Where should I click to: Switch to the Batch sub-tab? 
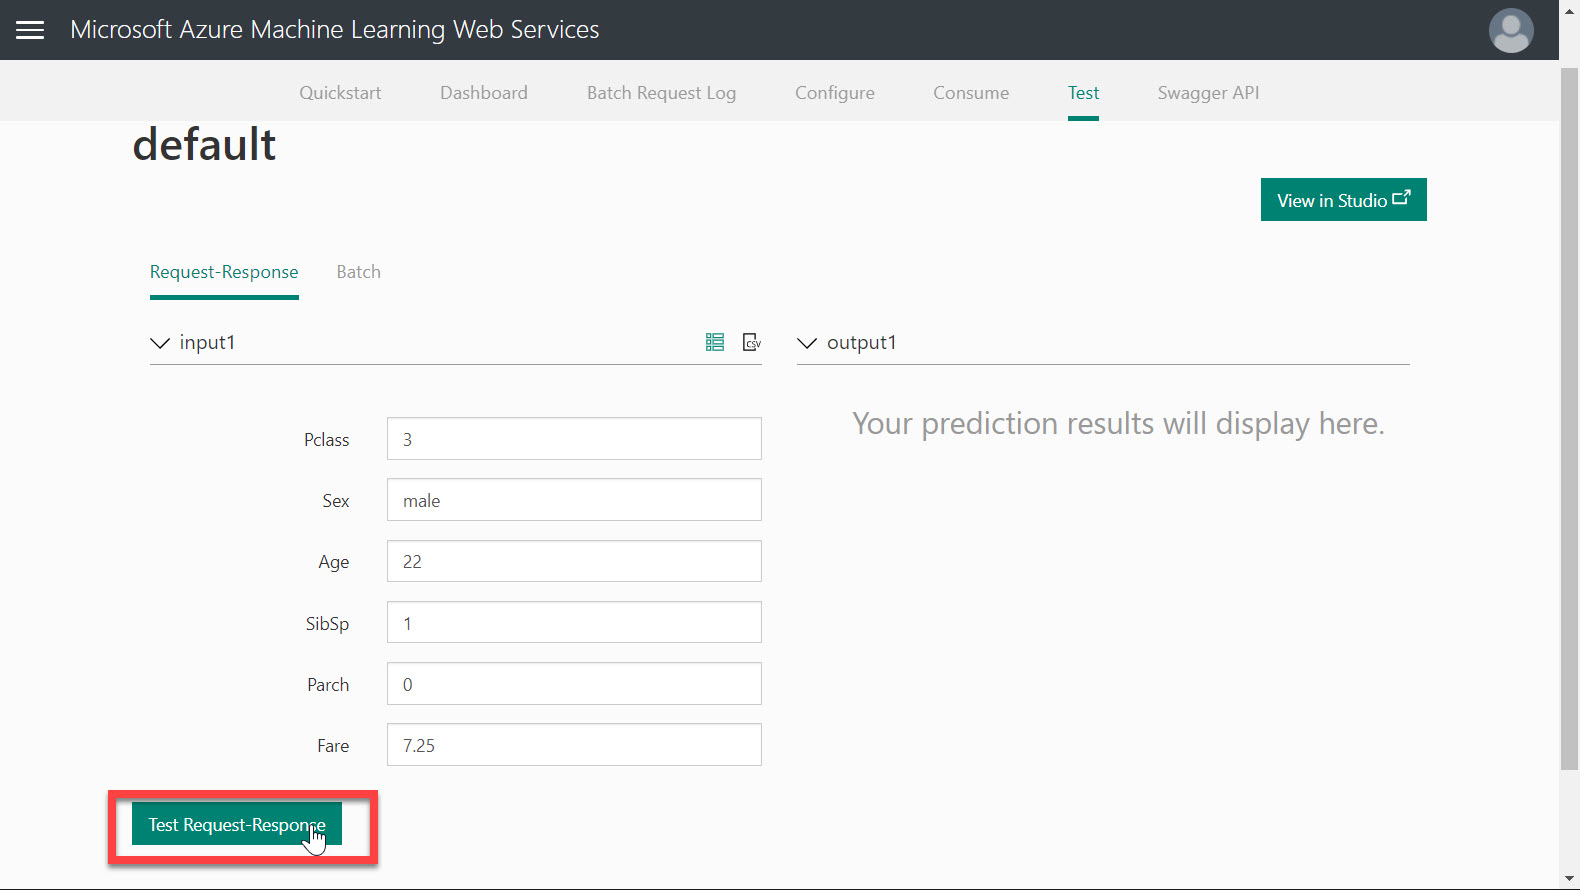[x=358, y=272]
